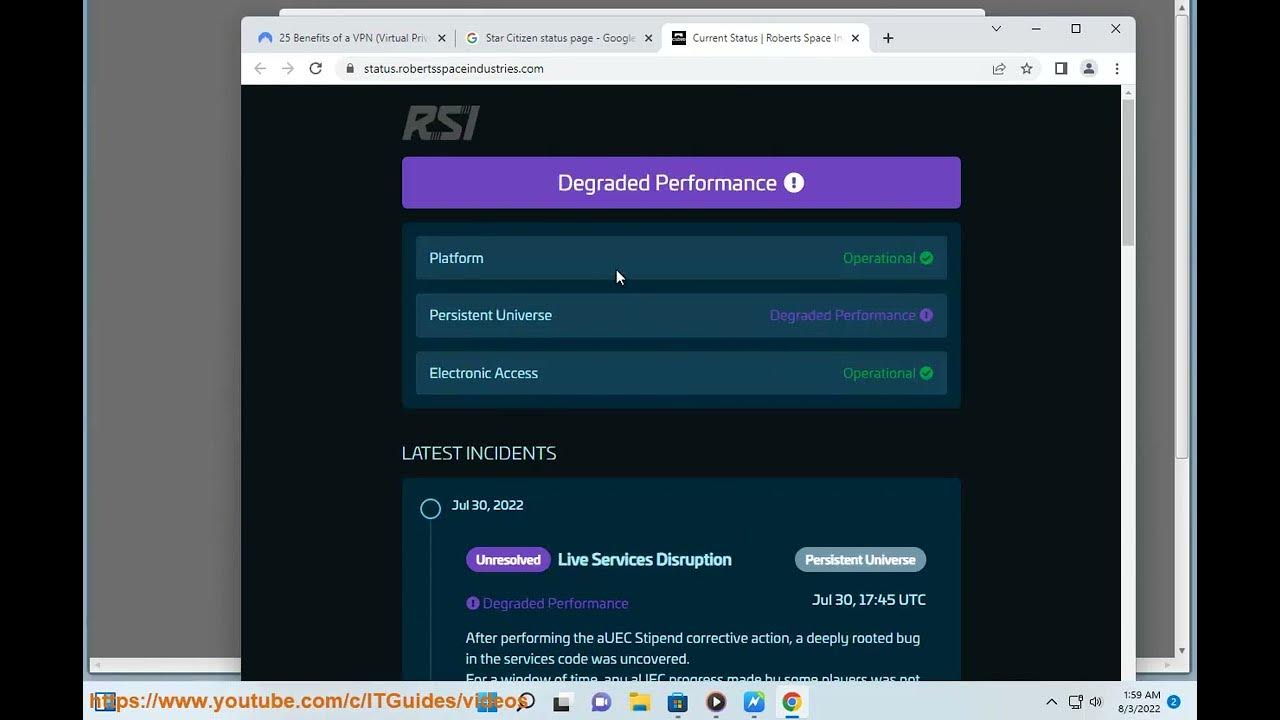Click the network tray icon
Viewport: 1280px width, 720px height.
(1075, 702)
